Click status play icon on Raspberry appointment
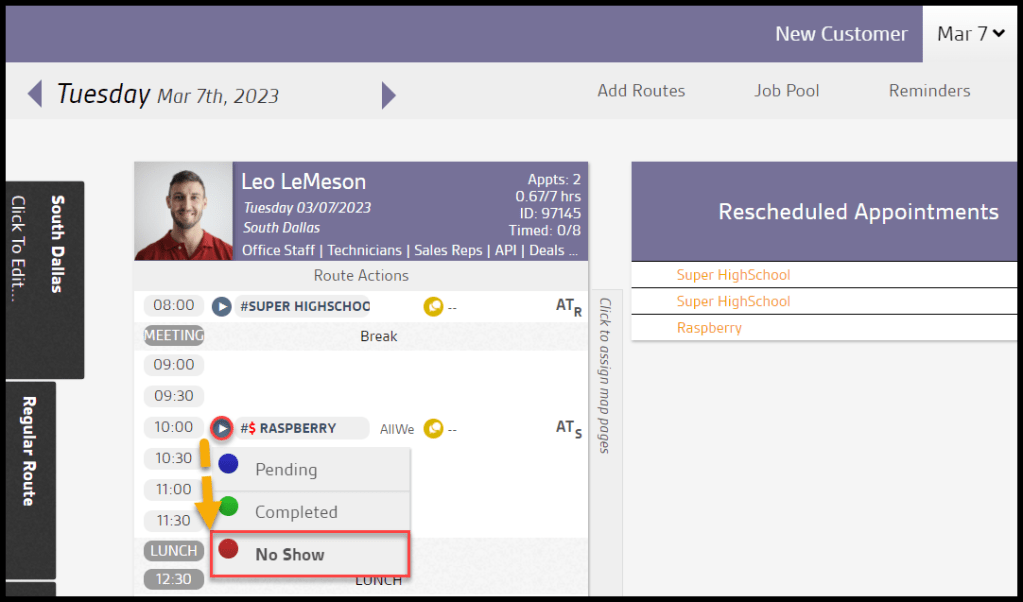This screenshot has height=602, width=1023. tap(221, 428)
